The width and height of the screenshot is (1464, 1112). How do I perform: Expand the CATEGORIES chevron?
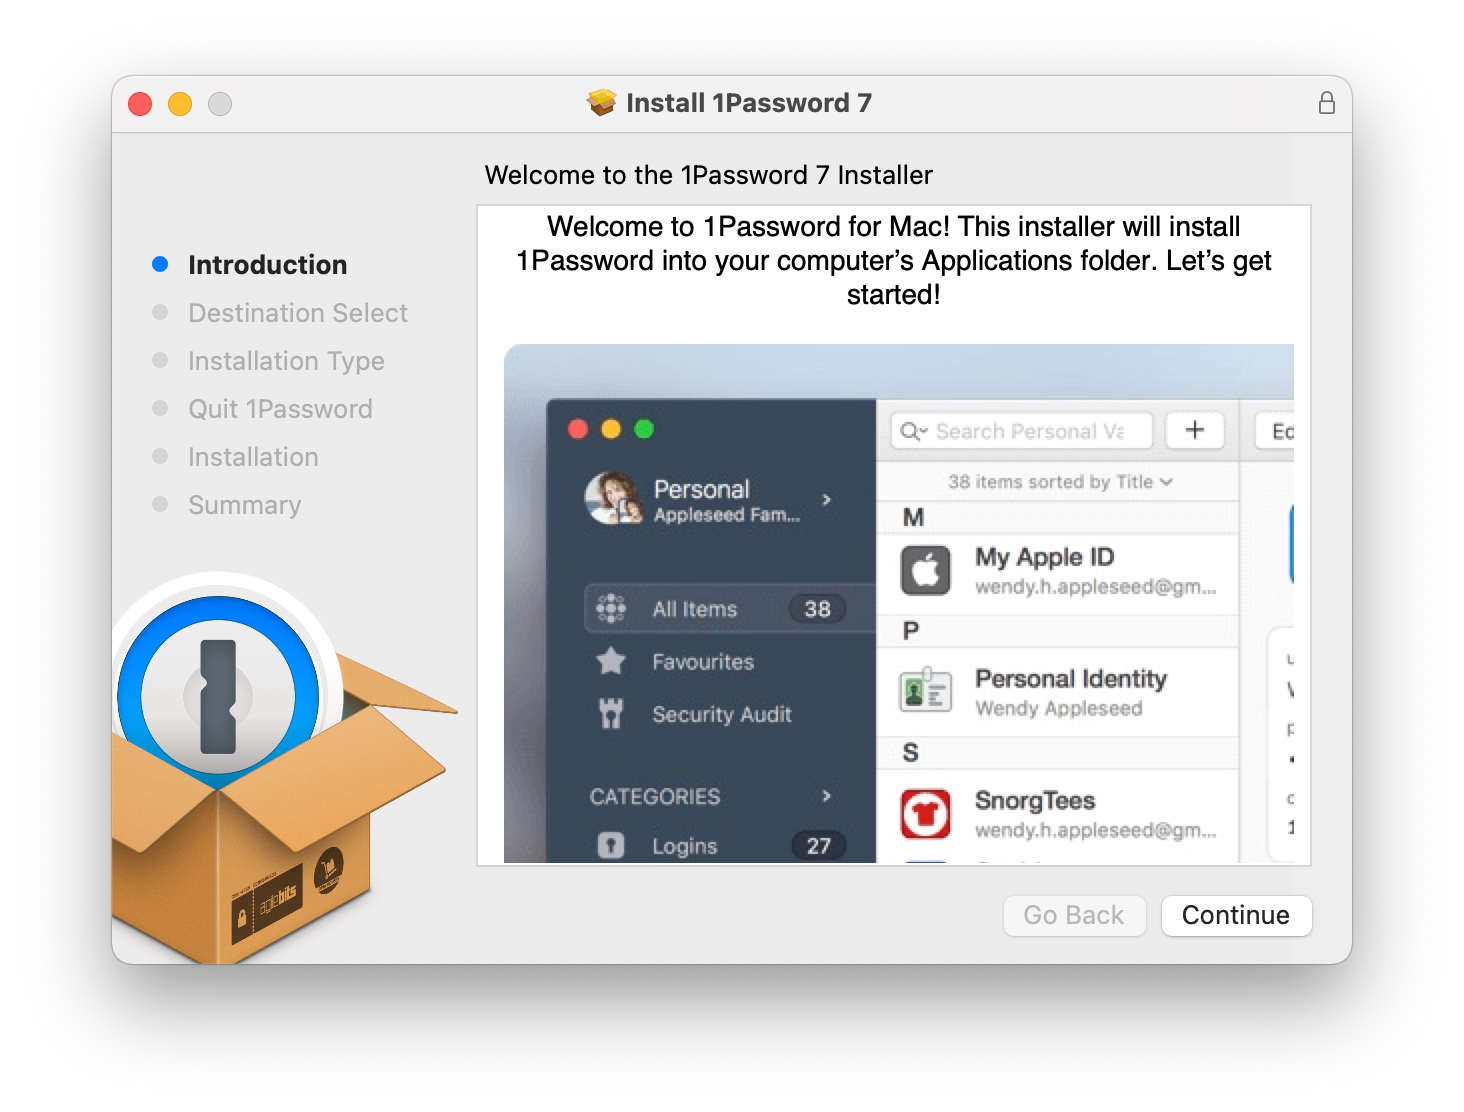click(826, 796)
